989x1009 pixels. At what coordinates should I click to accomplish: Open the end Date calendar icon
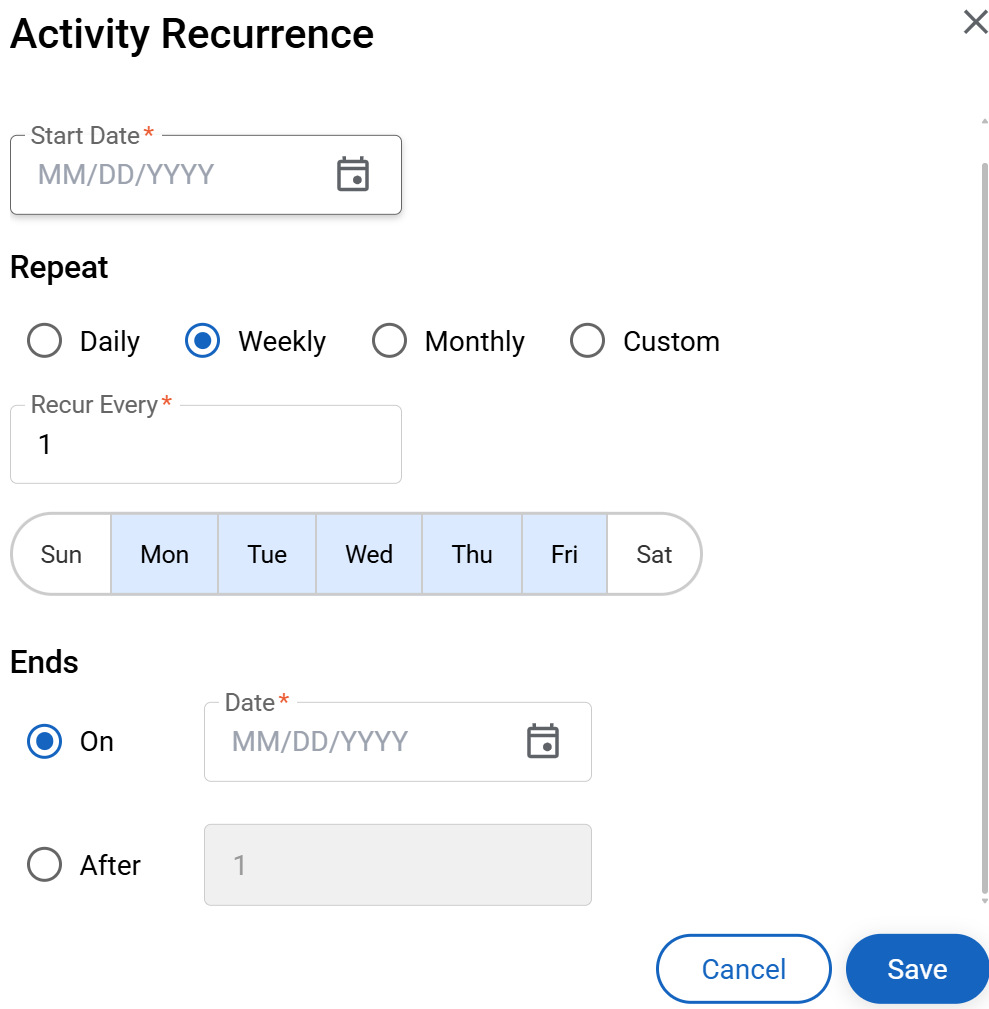[x=542, y=741]
